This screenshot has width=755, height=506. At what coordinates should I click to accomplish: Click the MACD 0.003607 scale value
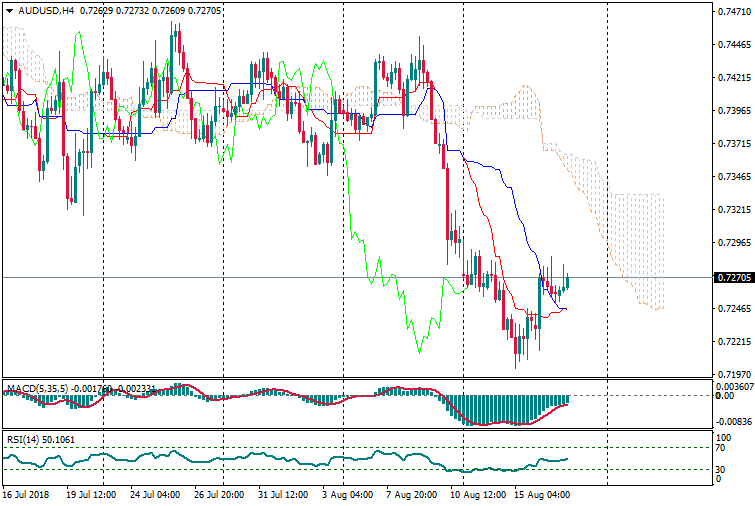[734, 386]
